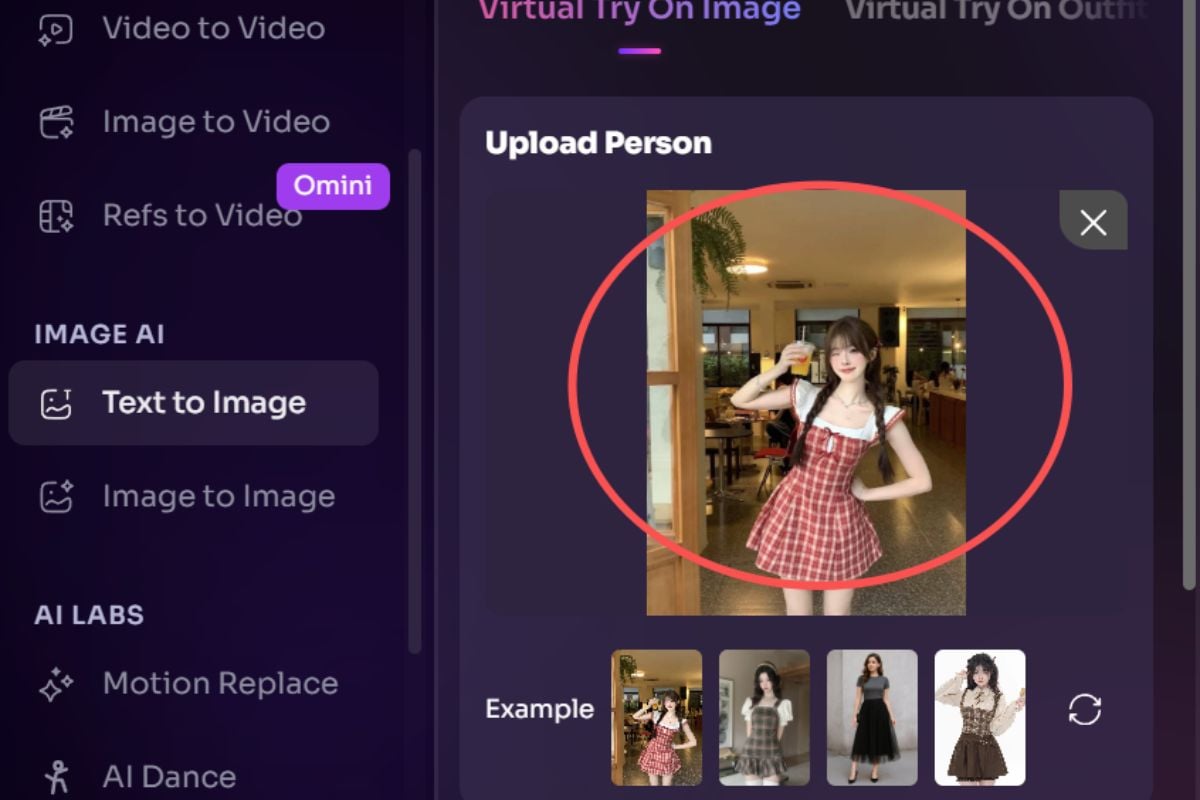Refresh the example images list
Image resolution: width=1200 pixels, height=800 pixels.
(x=1084, y=710)
